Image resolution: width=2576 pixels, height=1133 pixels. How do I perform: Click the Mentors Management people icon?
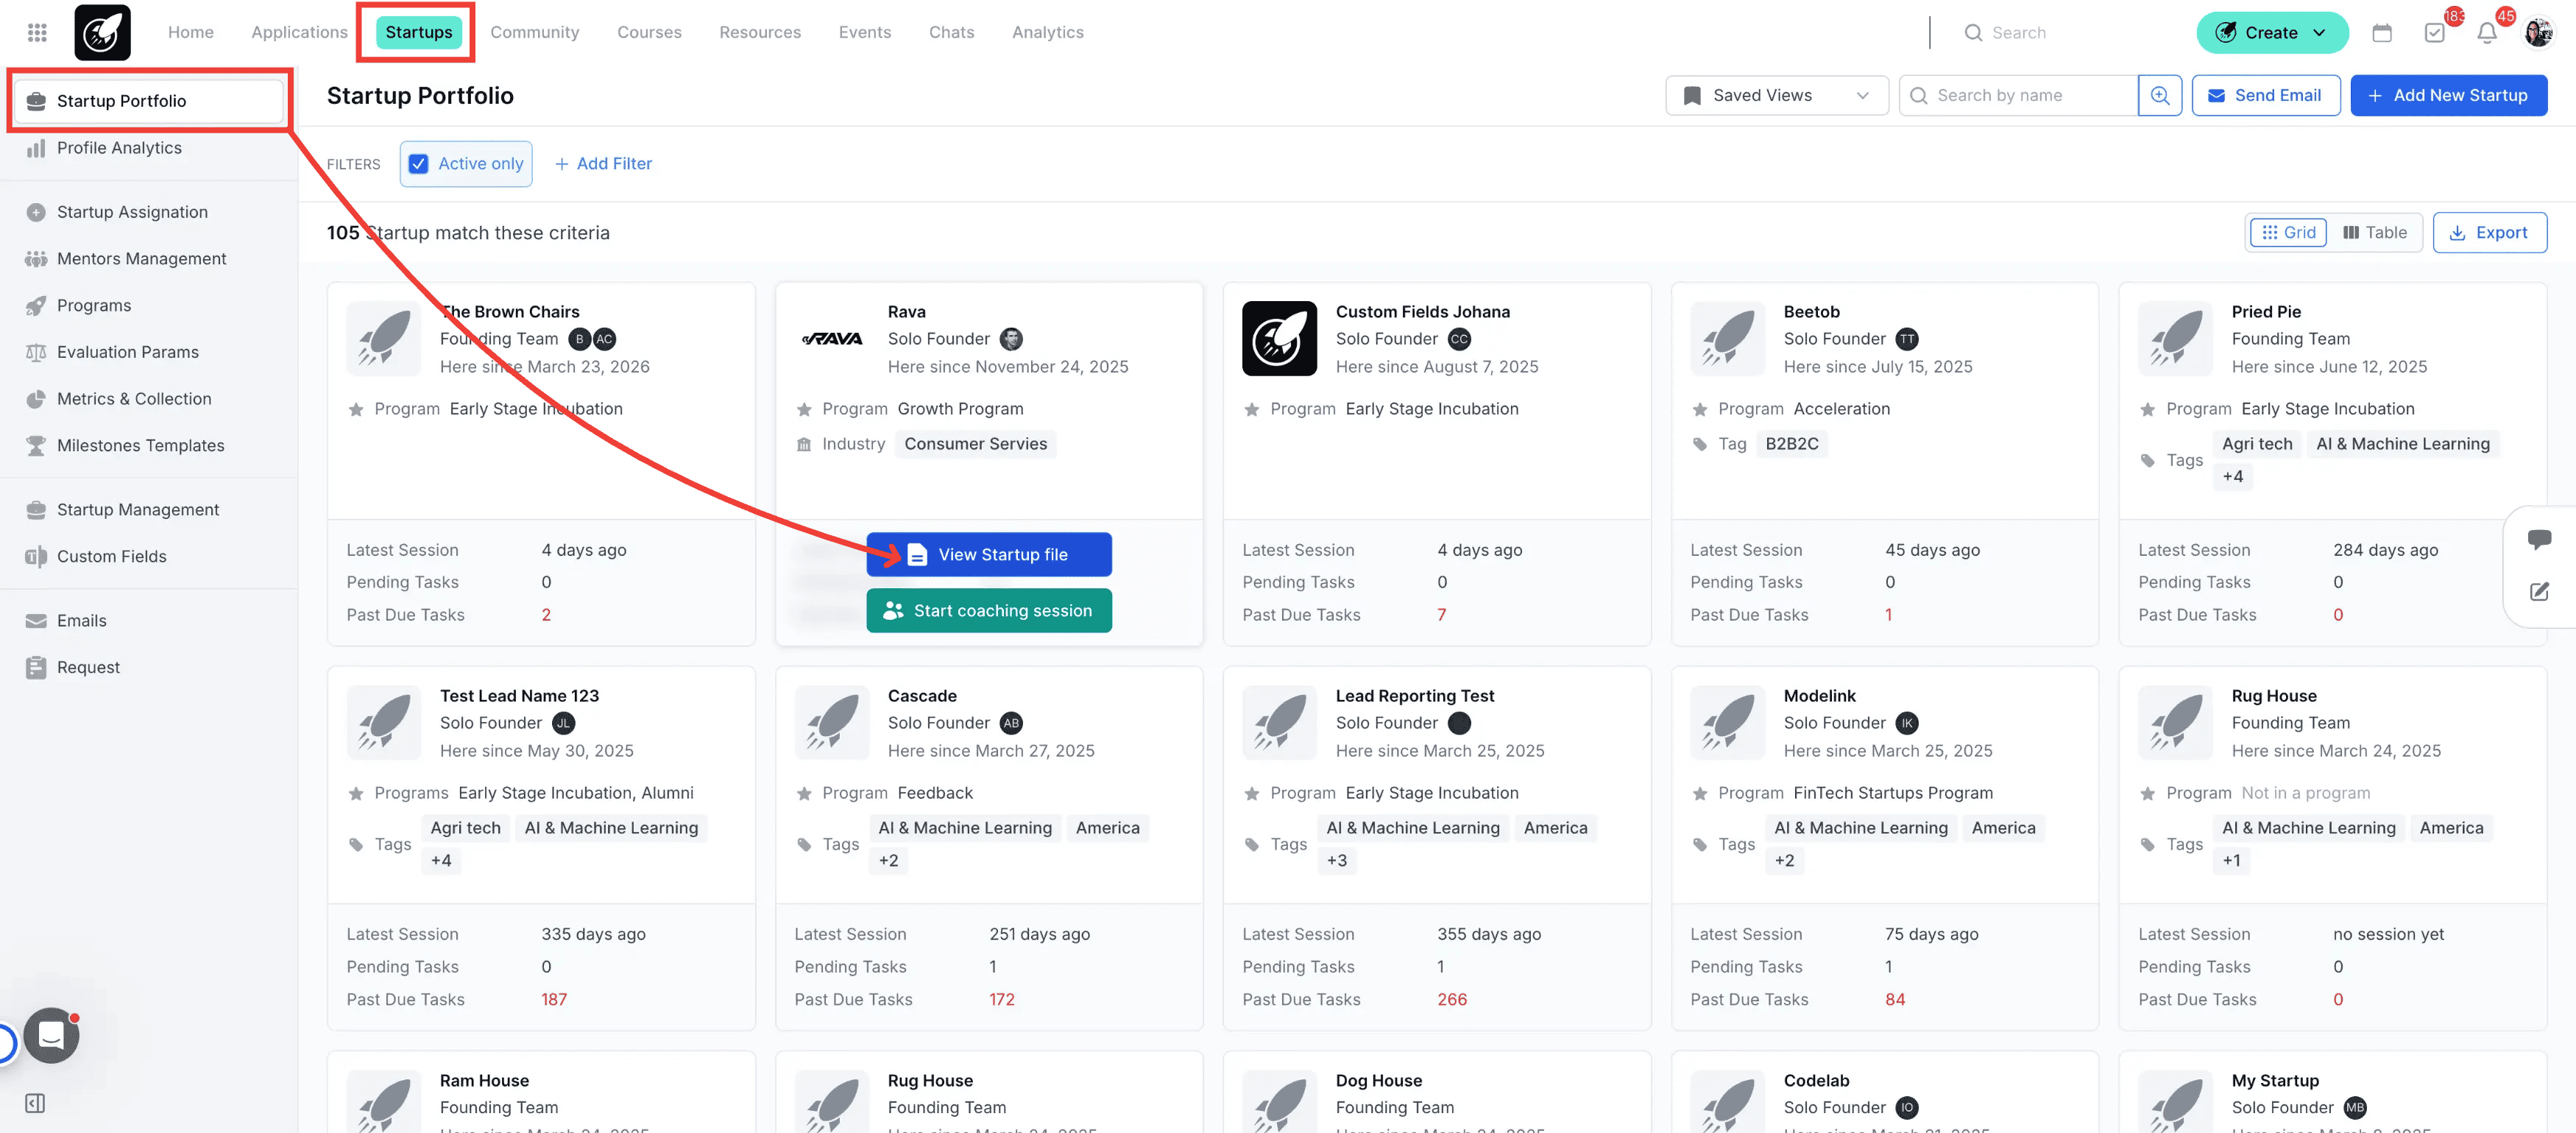[x=36, y=259]
